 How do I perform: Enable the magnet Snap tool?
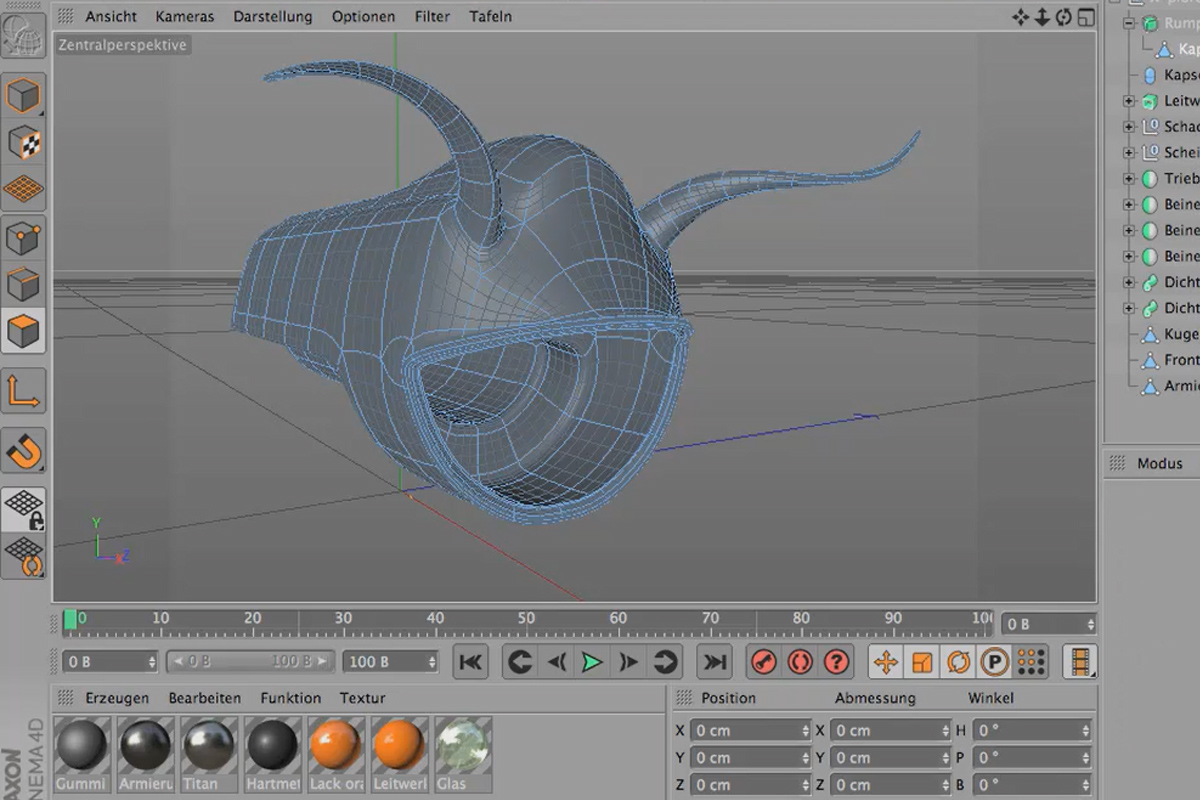pyautogui.click(x=23, y=451)
